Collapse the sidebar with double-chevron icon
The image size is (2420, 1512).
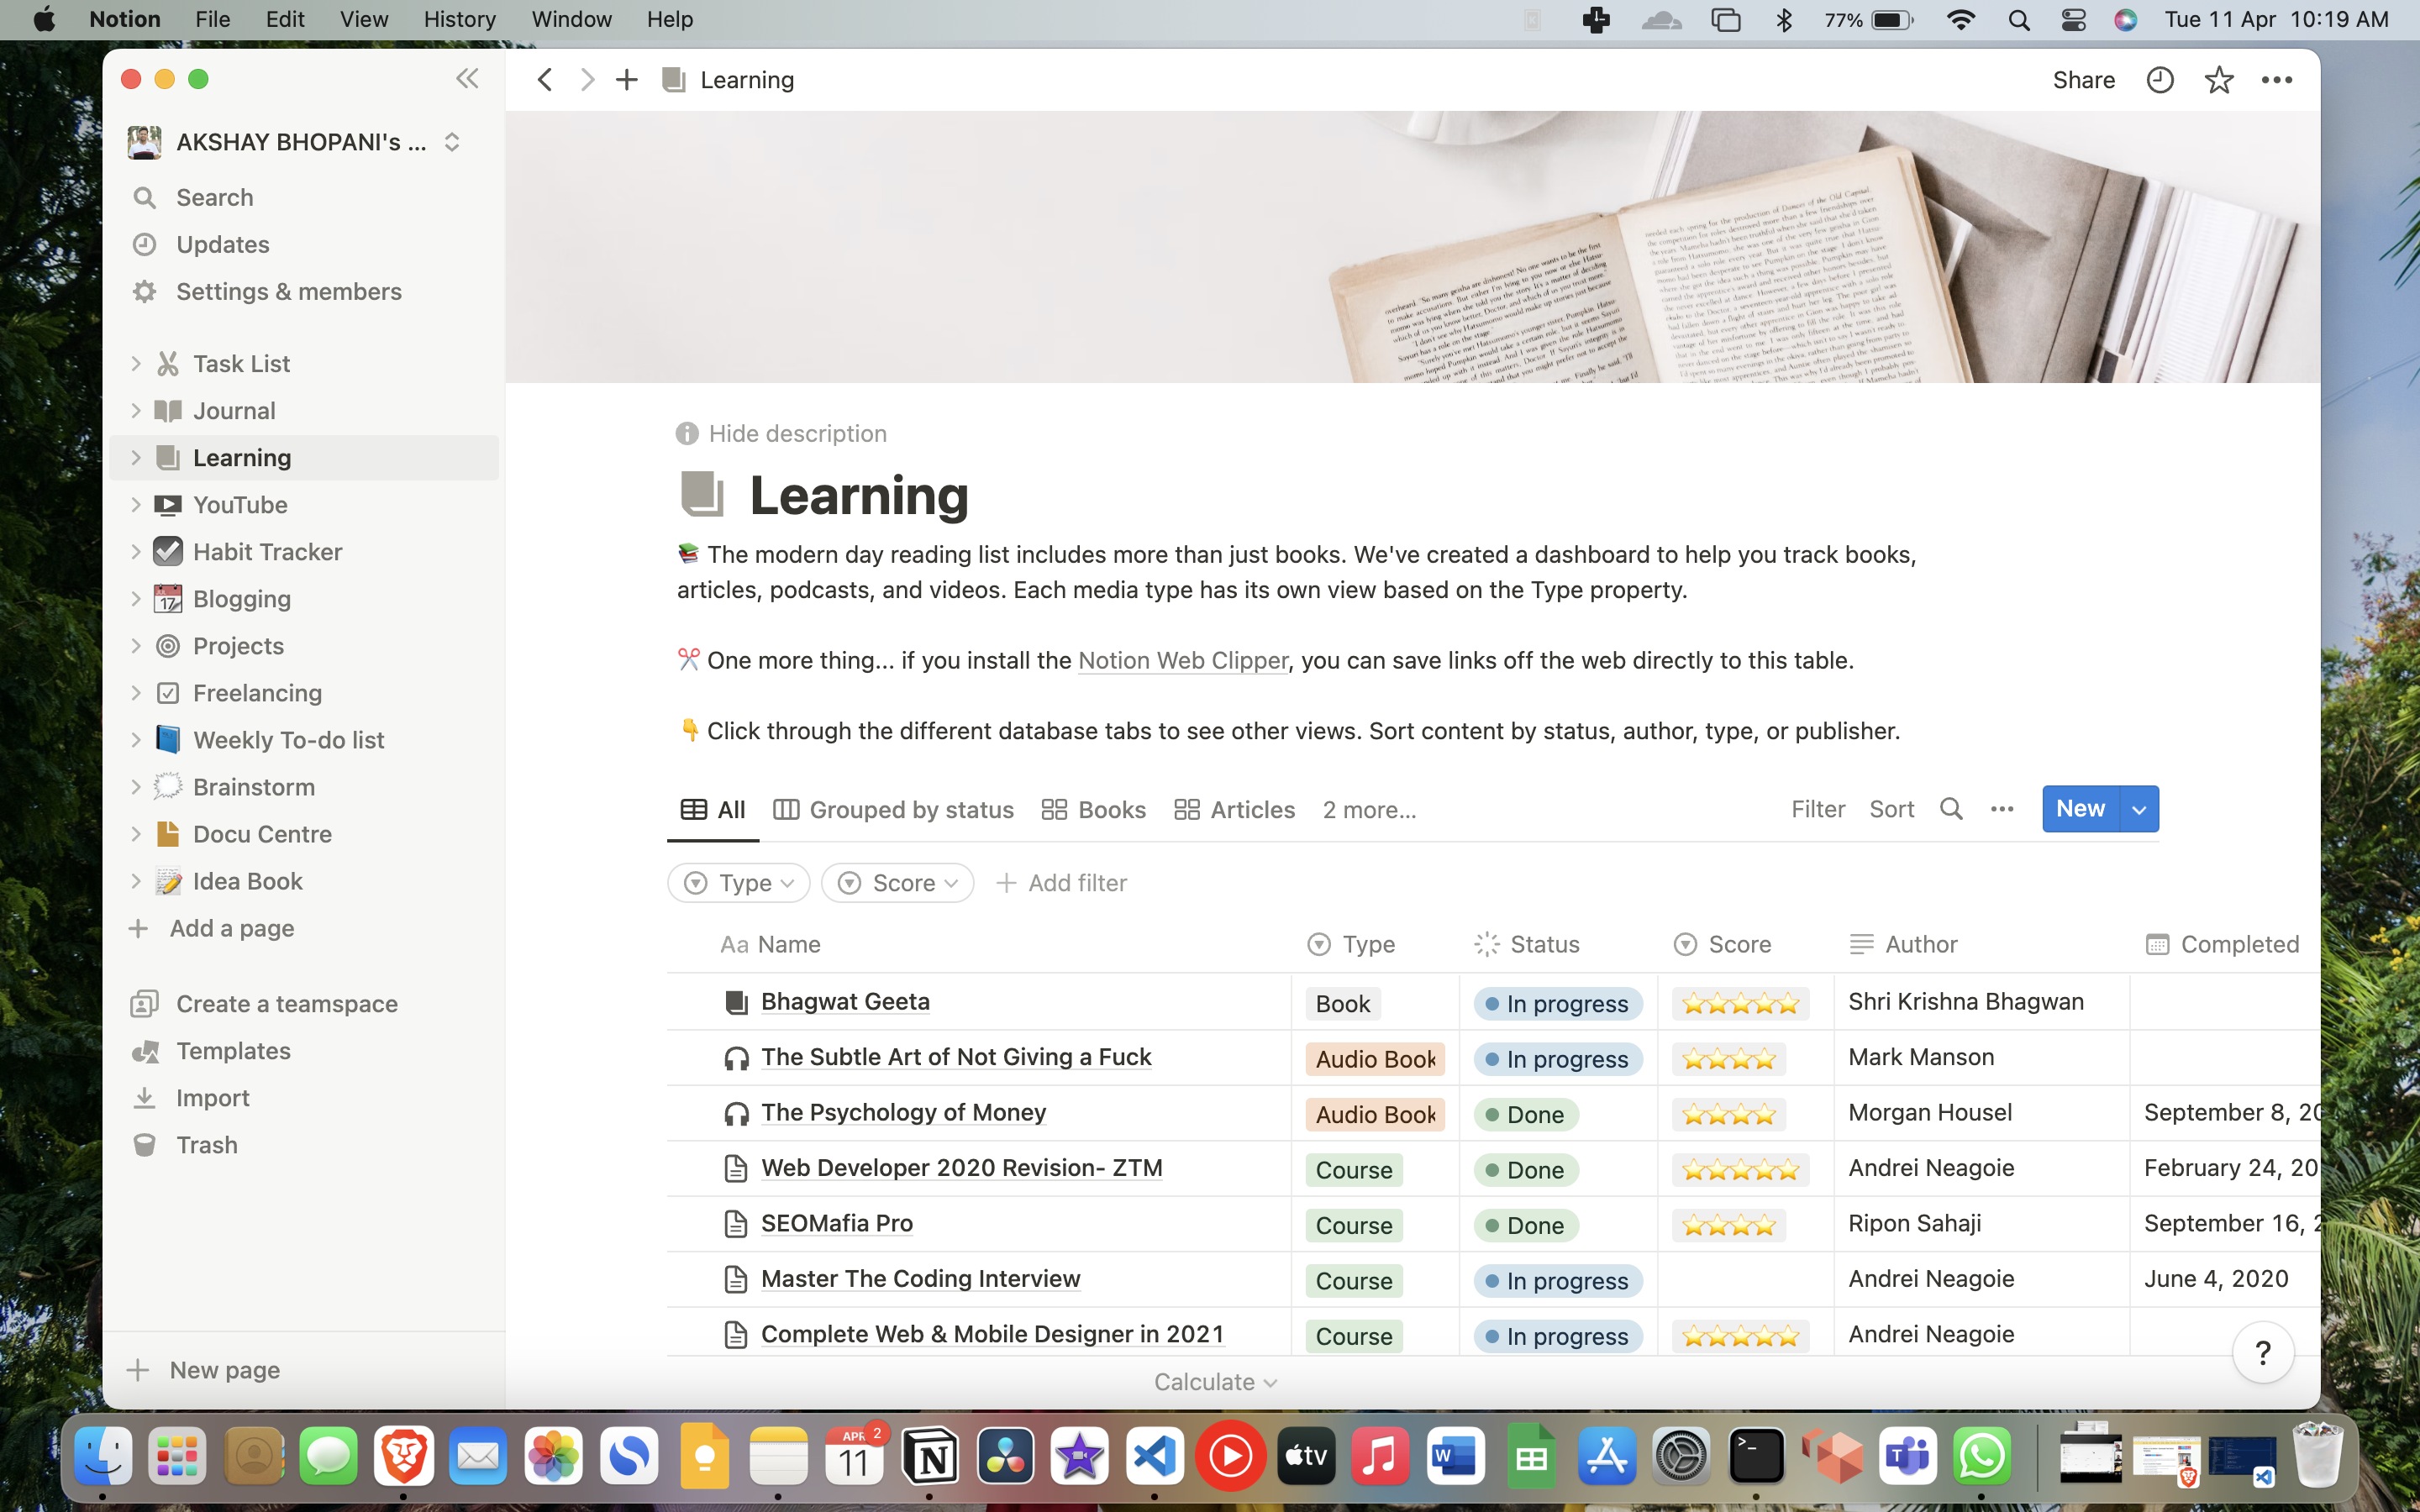click(x=467, y=79)
